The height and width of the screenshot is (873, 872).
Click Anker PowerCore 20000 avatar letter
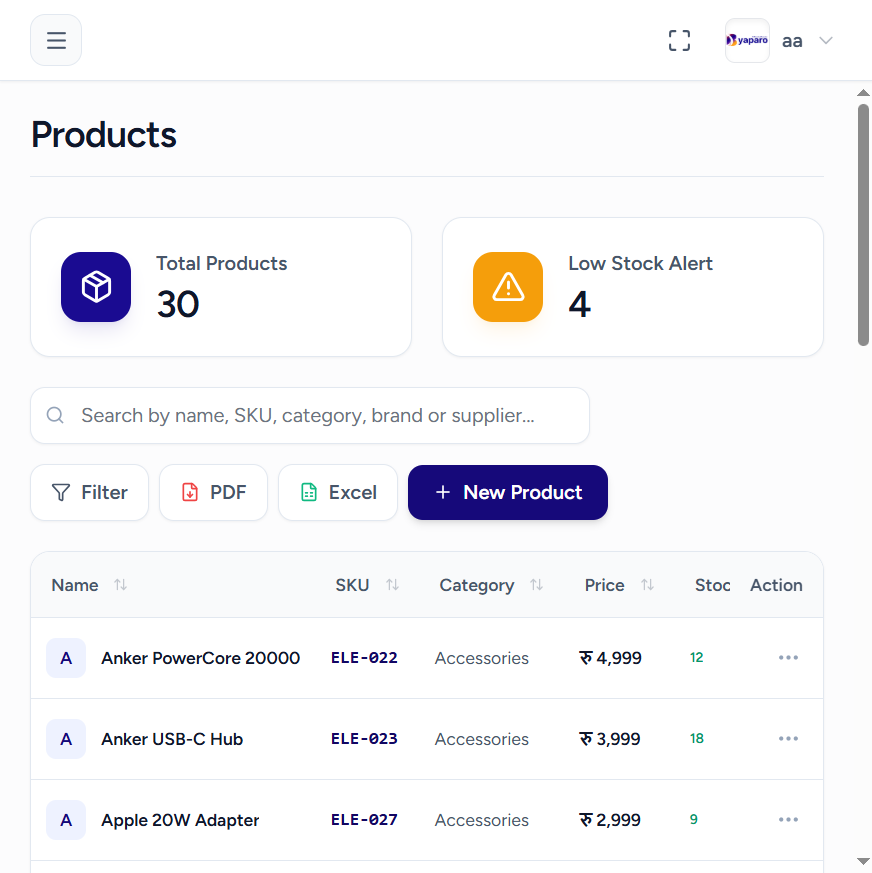pyautogui.click(x=66, y=658)
